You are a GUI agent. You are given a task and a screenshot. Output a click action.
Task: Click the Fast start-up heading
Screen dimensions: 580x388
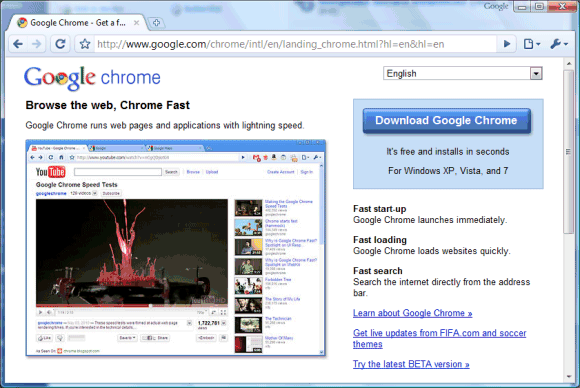tap(380, 209)
